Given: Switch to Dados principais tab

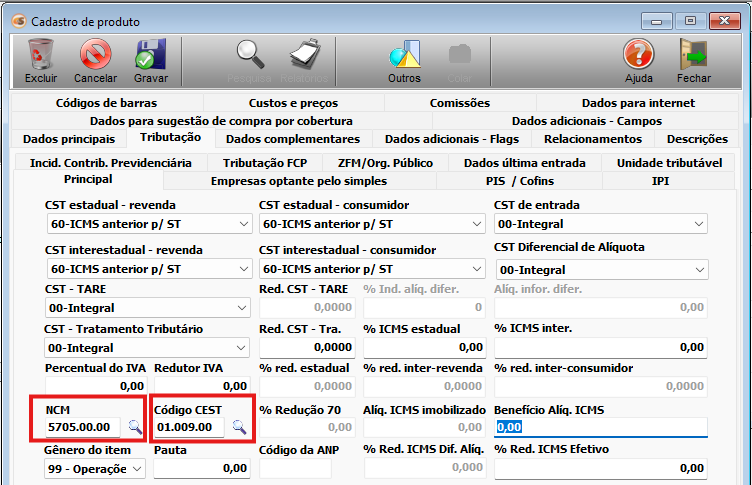Looking at the screenshot, I should pos(69,139).
